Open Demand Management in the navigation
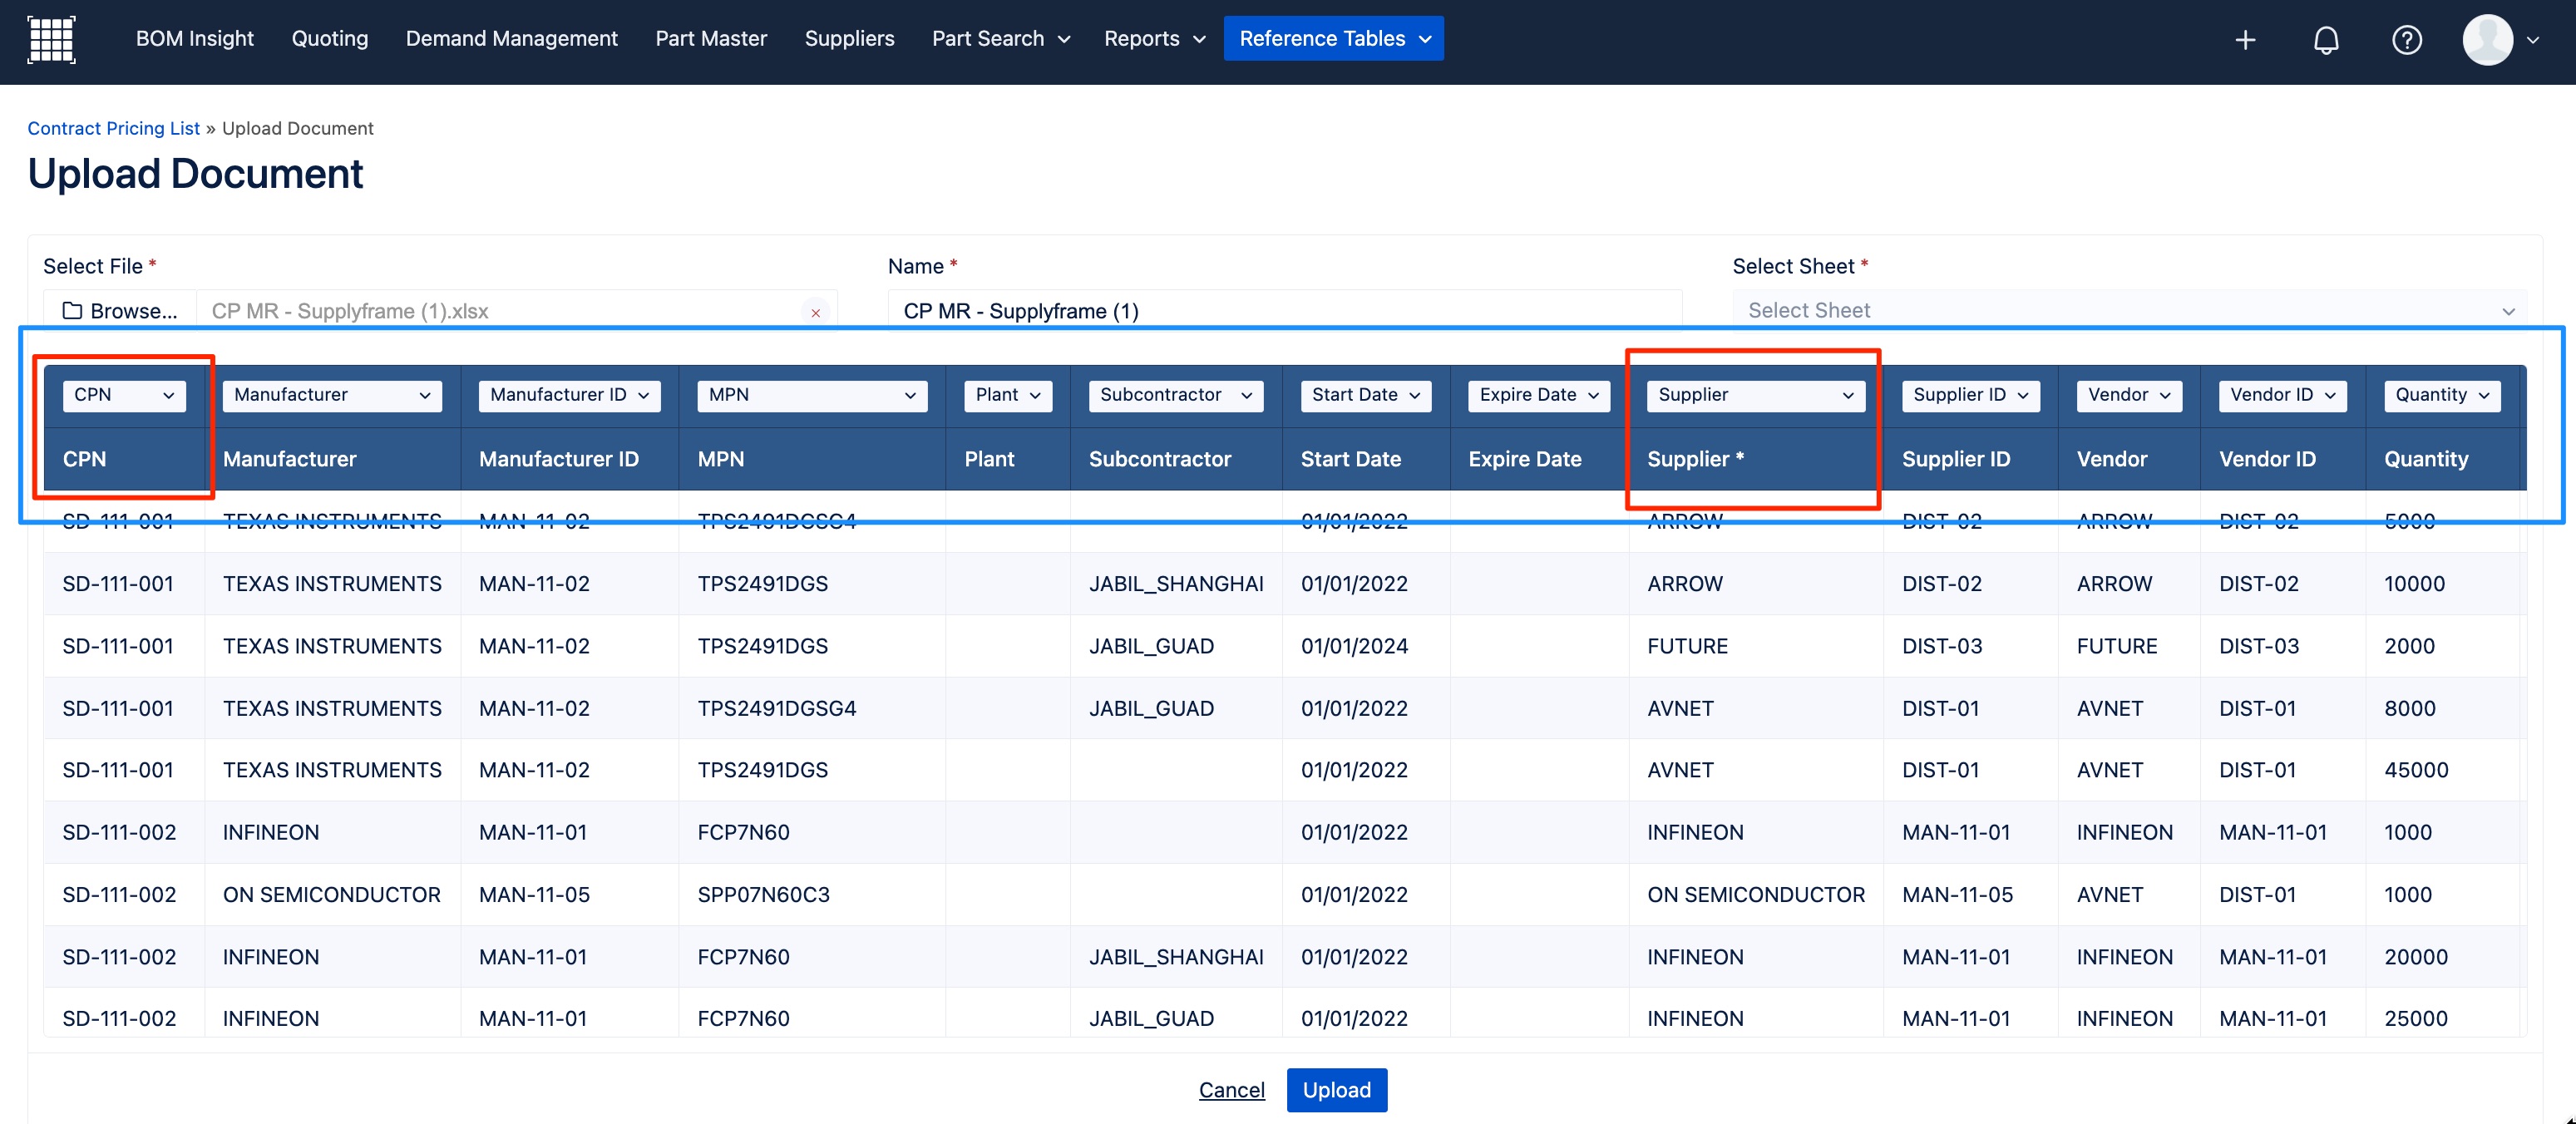This screenshot has height=1124, width=2576. 511,38
